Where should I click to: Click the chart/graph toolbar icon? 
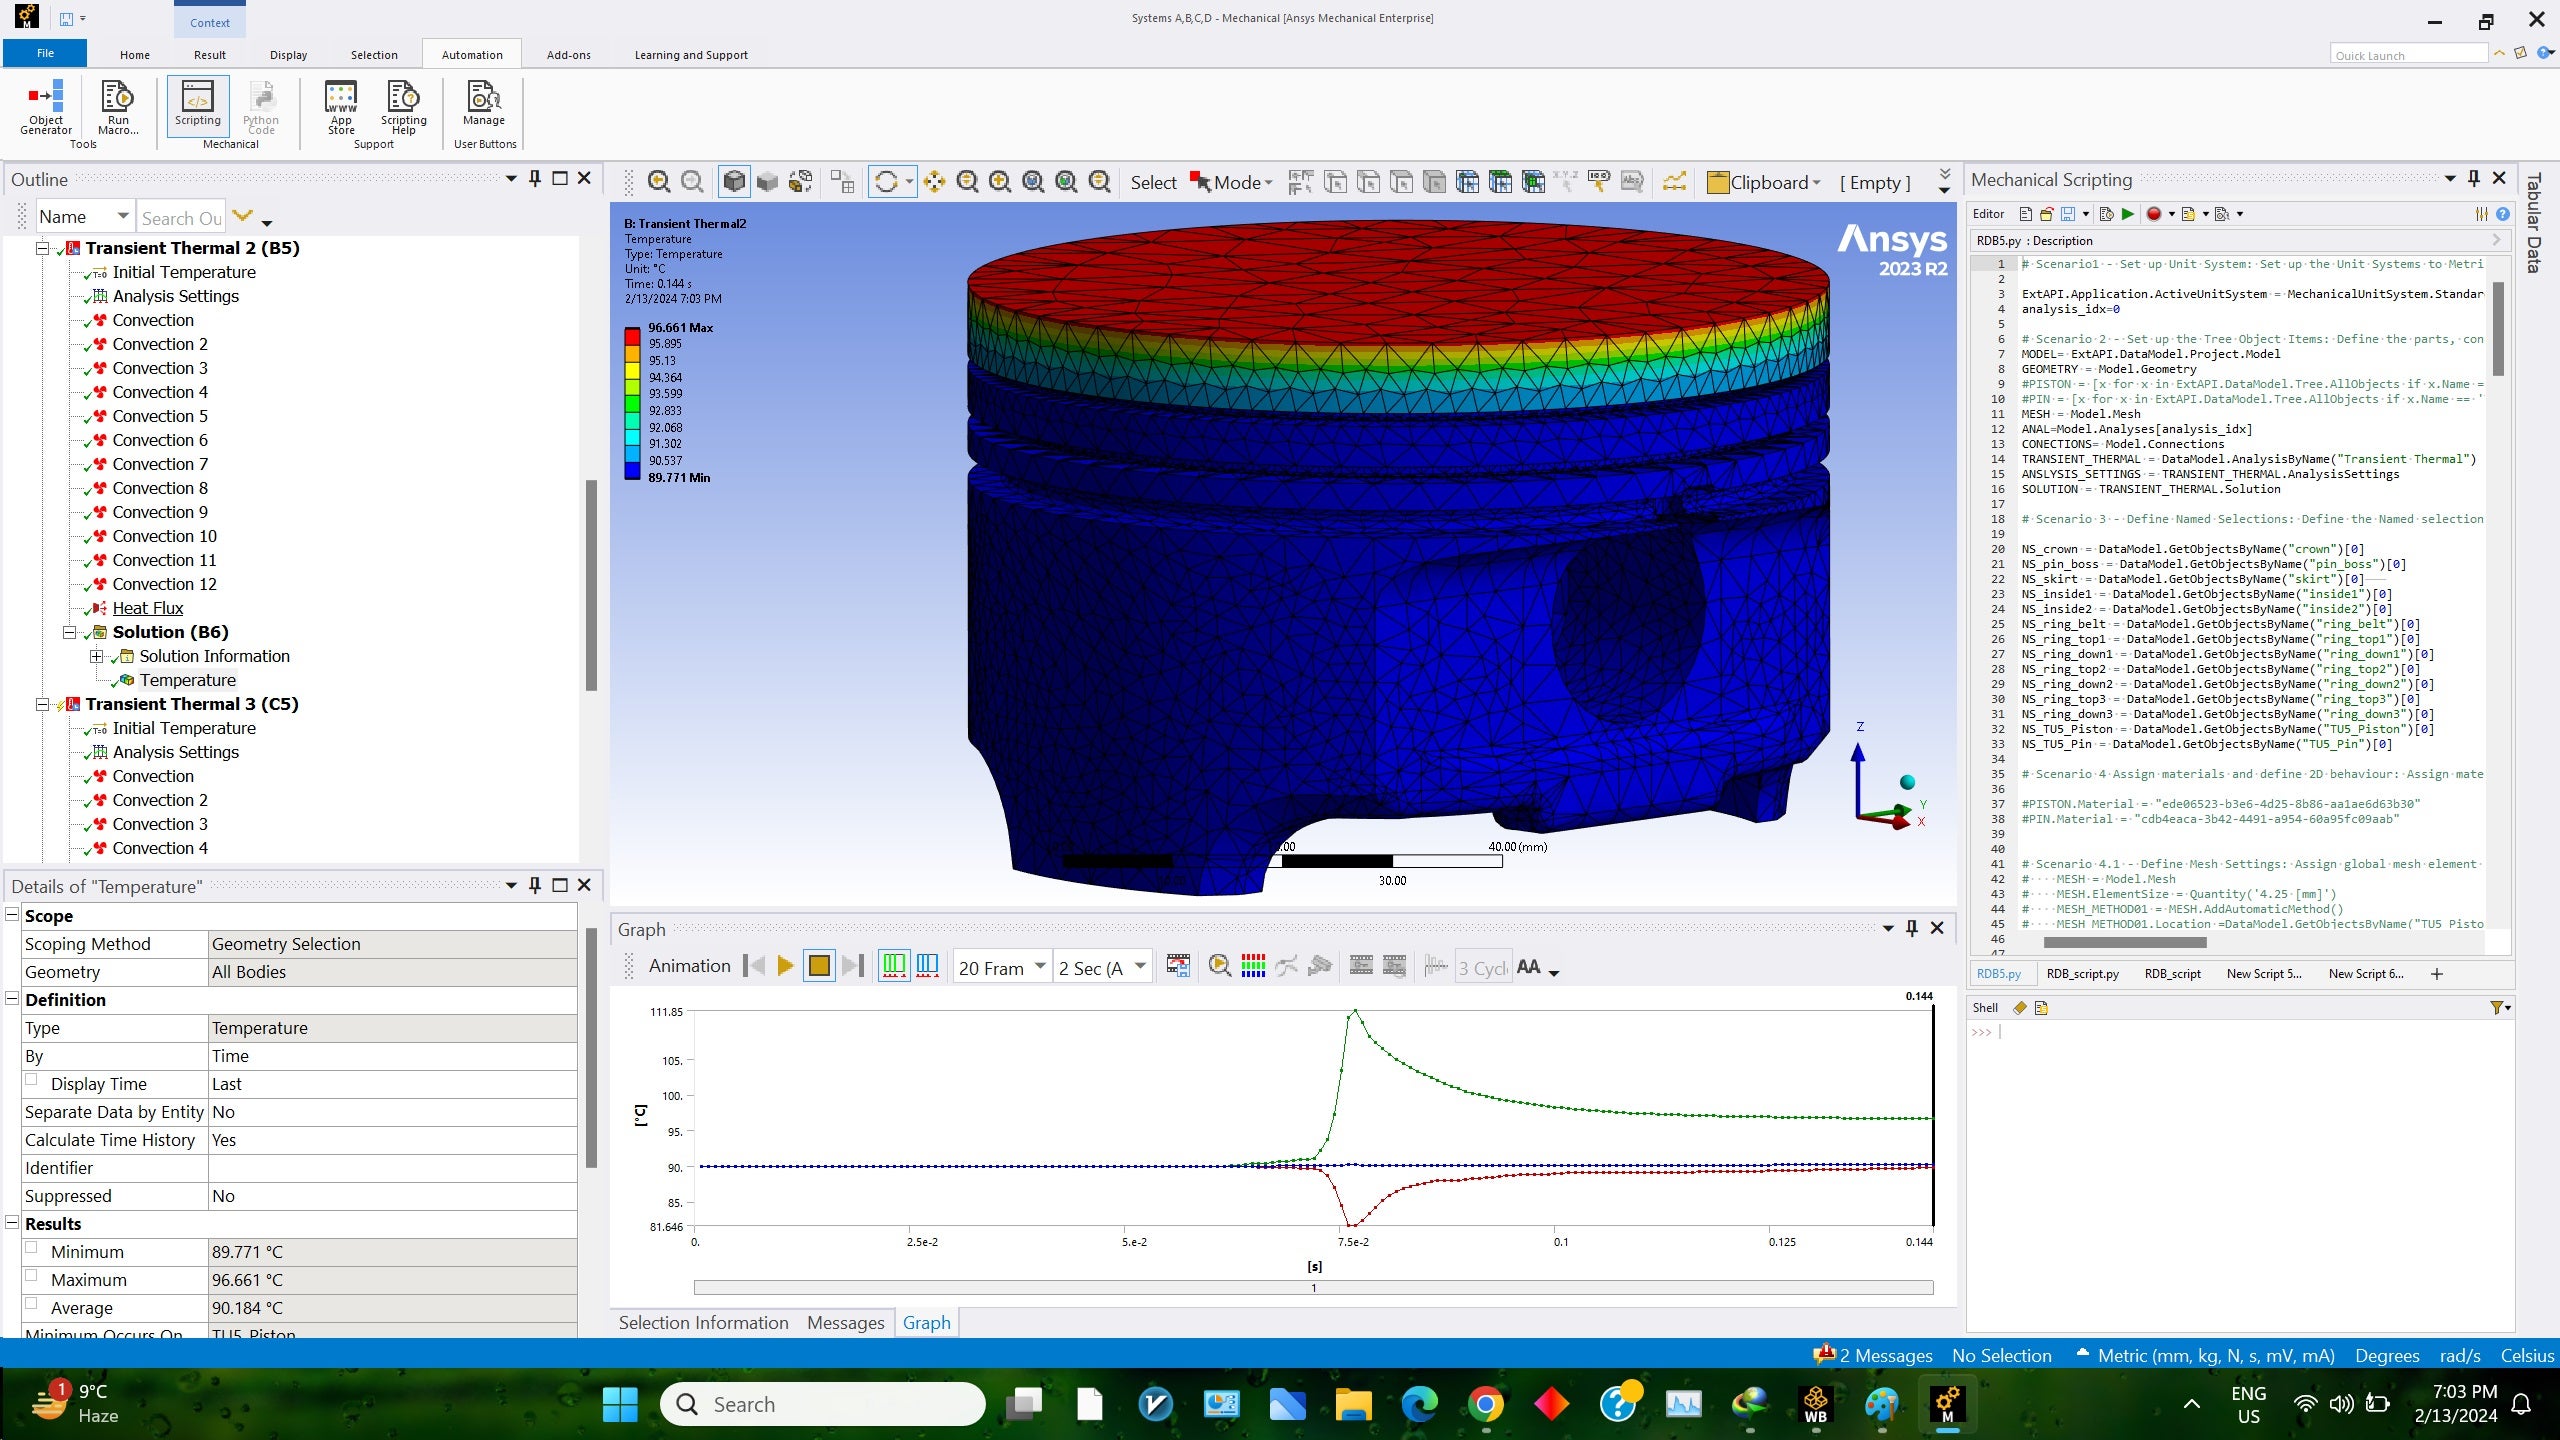[x=1674, y=181]
